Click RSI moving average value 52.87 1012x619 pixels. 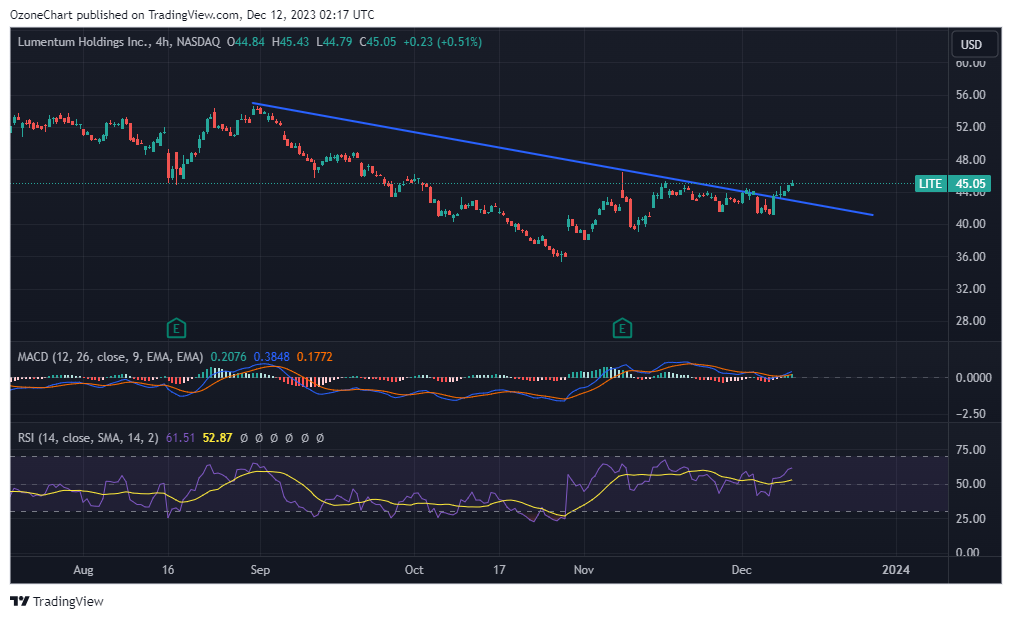[x=218, y=438]
